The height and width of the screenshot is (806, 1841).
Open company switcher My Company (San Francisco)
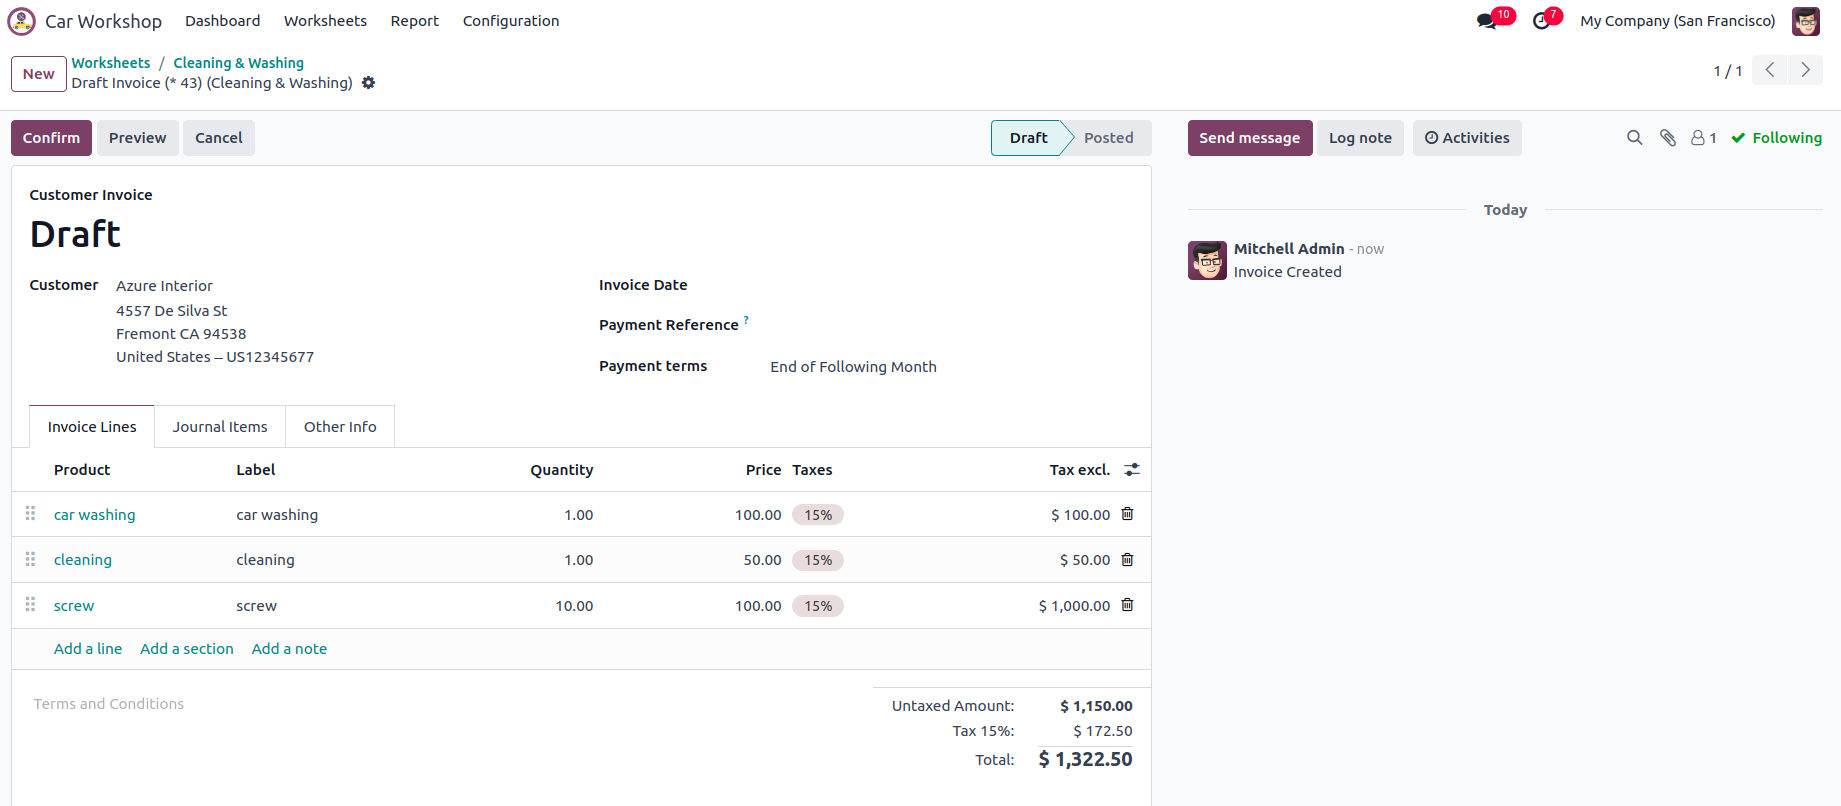(1677, 21)
